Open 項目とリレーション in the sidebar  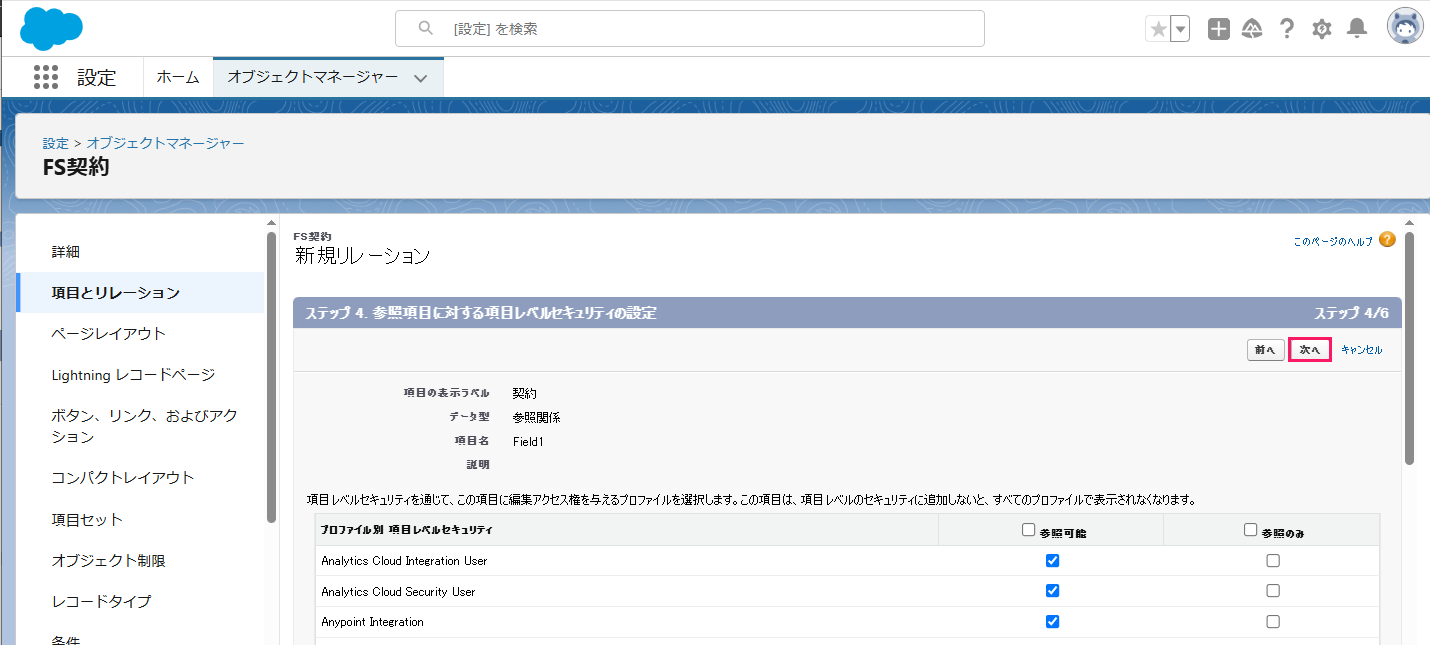click(140, 293)
